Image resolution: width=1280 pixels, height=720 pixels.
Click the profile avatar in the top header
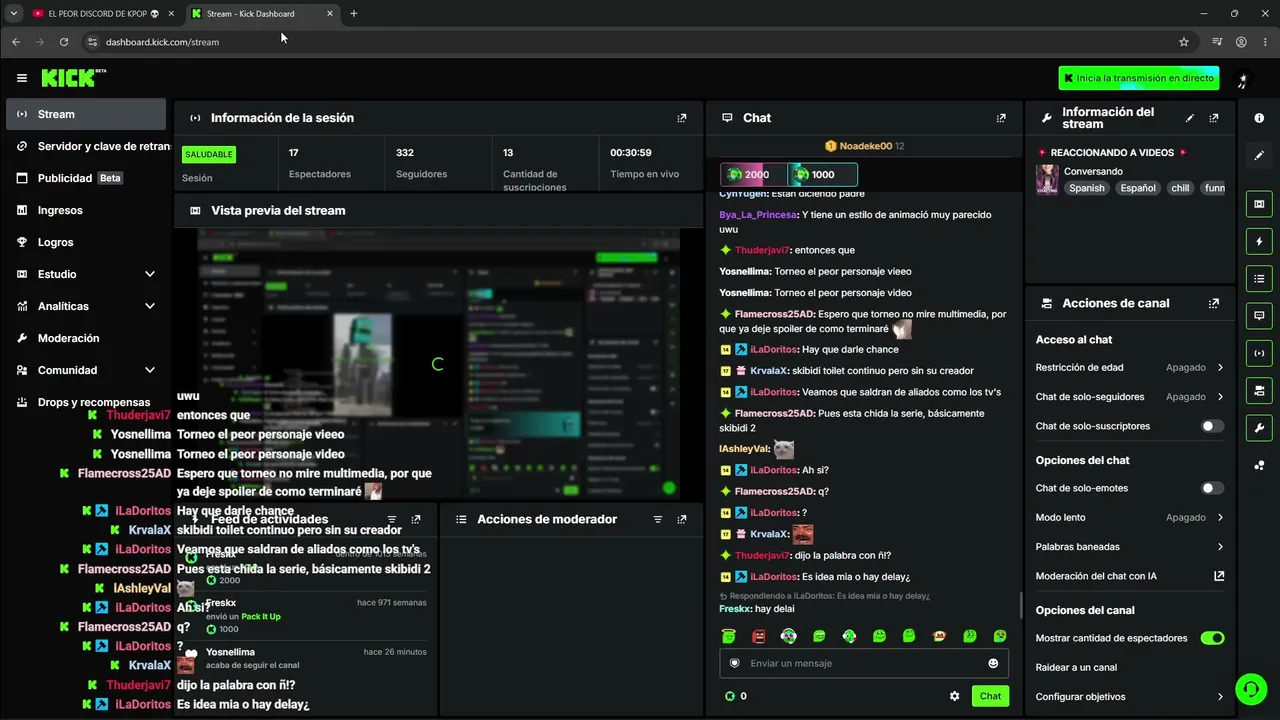[x=1243, y=78]
